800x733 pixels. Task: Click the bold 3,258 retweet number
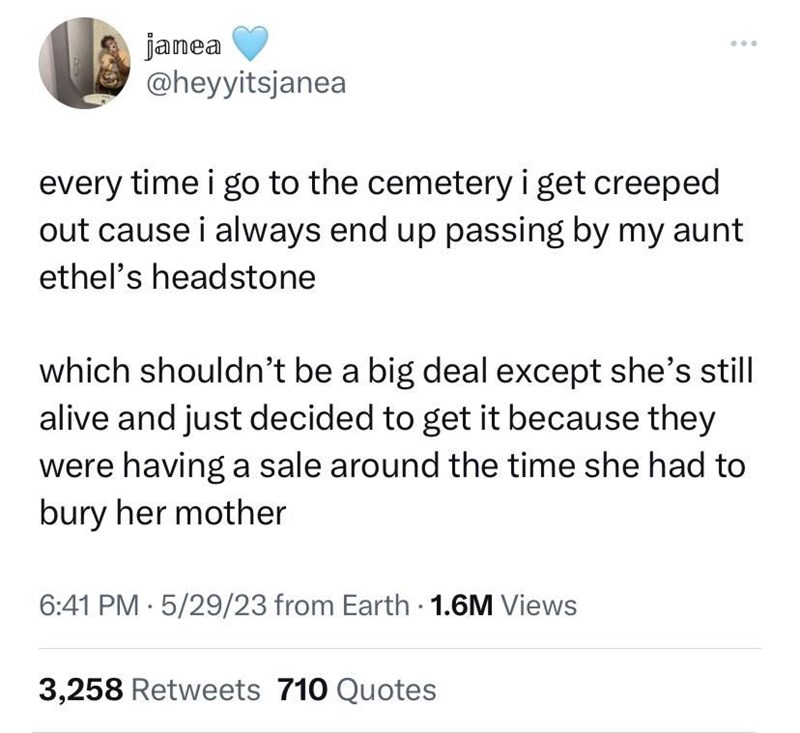click(x=80, y=689)
